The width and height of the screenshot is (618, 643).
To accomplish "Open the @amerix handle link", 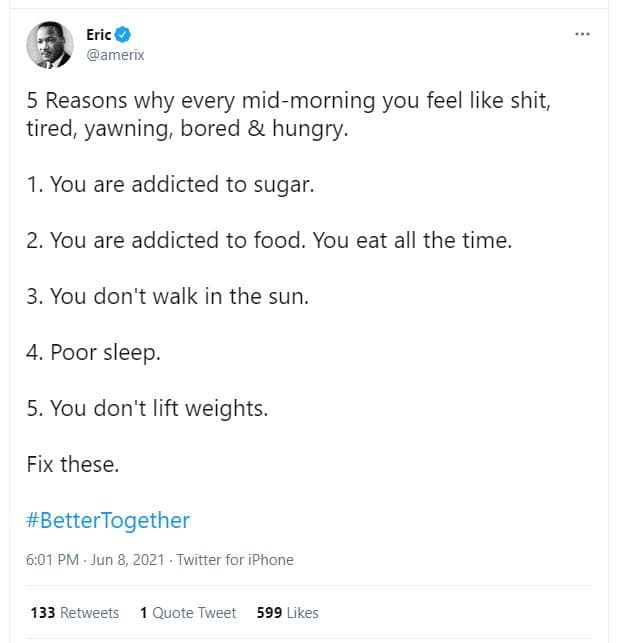I will 115,55.
